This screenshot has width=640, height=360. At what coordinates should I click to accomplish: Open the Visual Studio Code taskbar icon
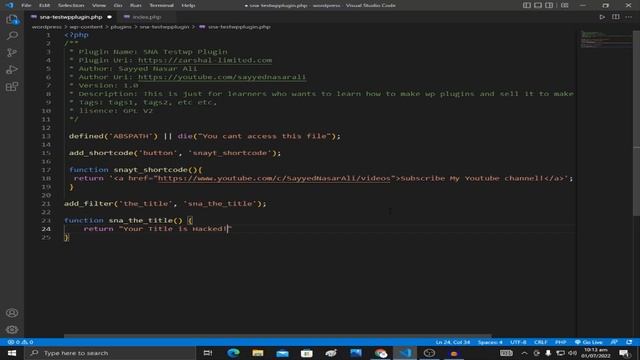click(405, 353)
